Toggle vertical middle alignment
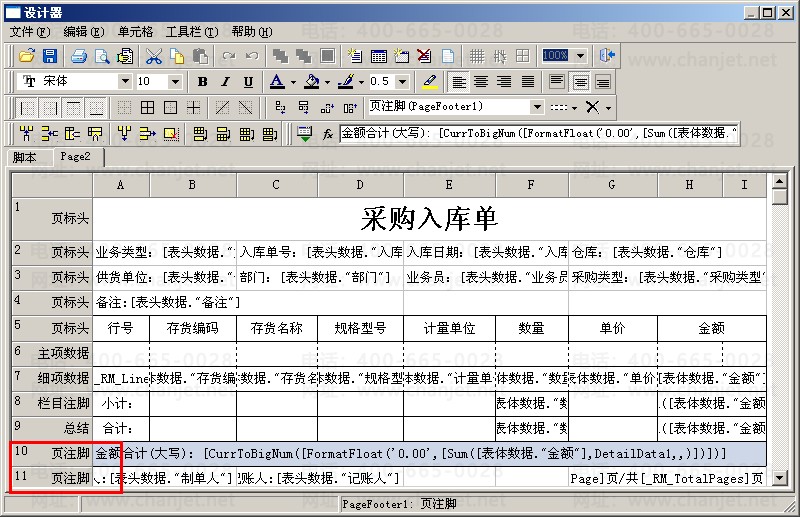 coord(580,81)
